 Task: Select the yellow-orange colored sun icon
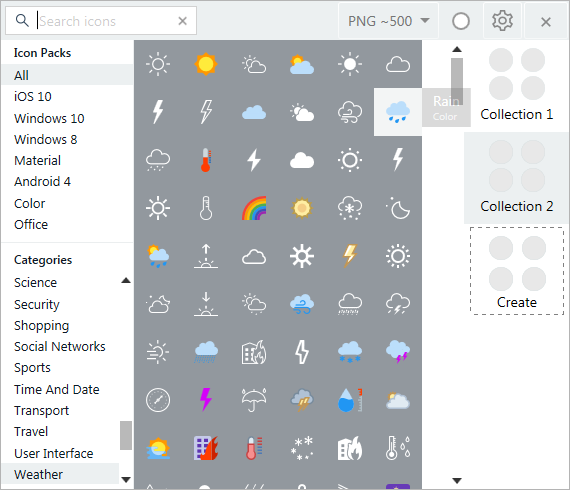[206, 64]
